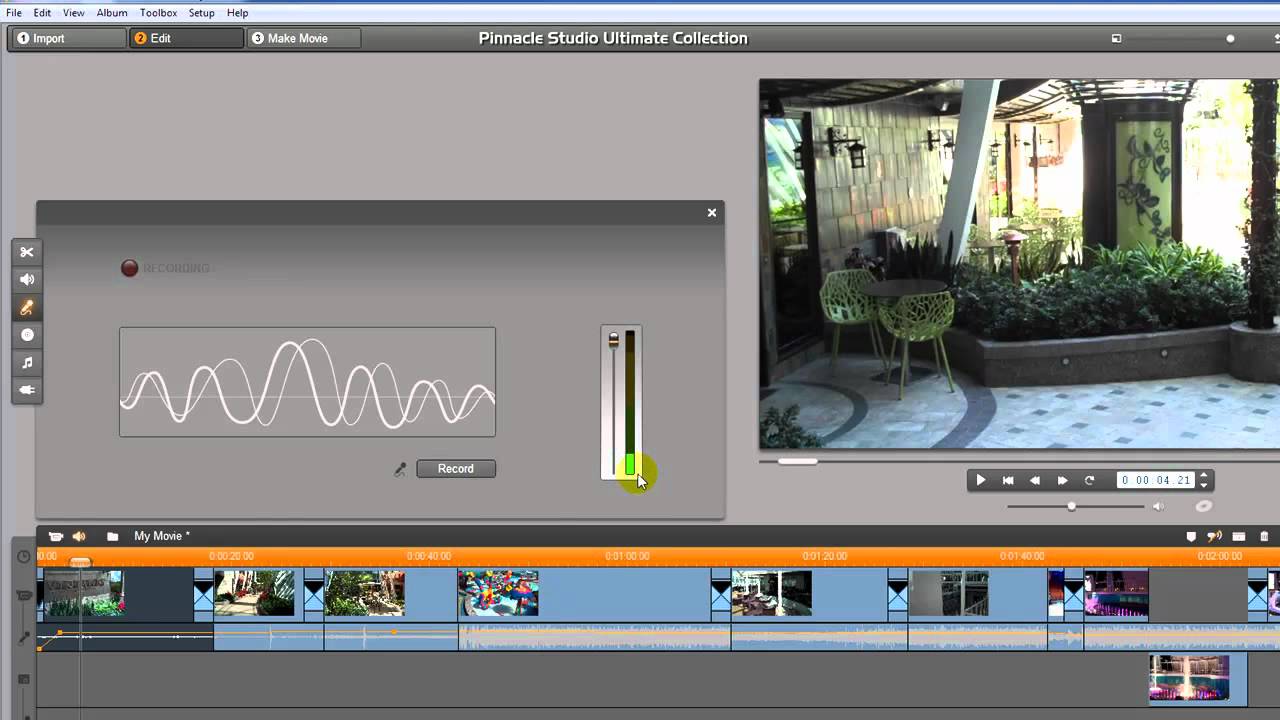
Task: Open the Album menu
Action: coord(112,13)
